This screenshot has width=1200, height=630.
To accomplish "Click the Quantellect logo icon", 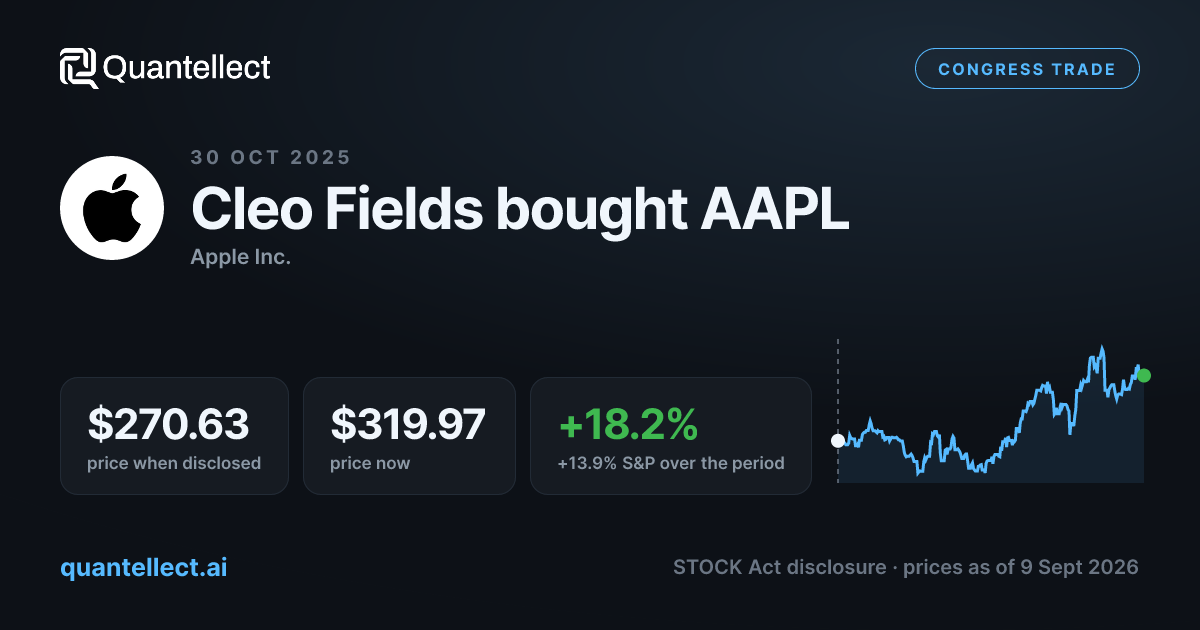I will pyautogui.click(x=78, y=68).
